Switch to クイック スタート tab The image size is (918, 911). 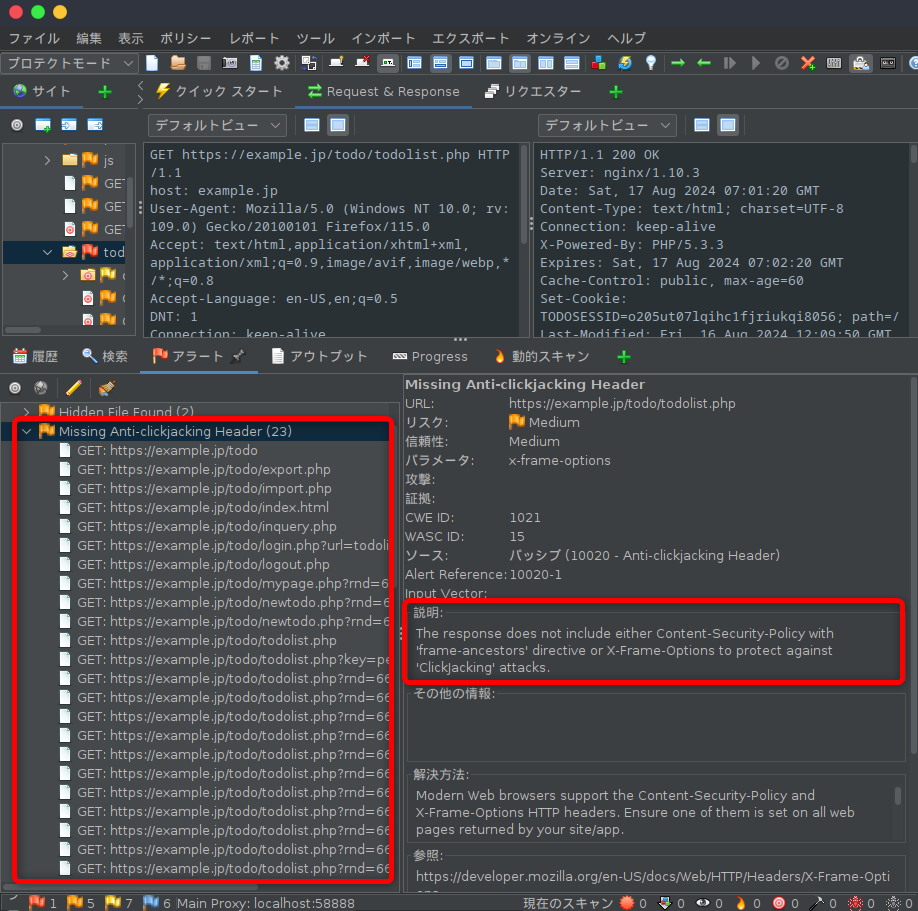click(x=219, y=91)
